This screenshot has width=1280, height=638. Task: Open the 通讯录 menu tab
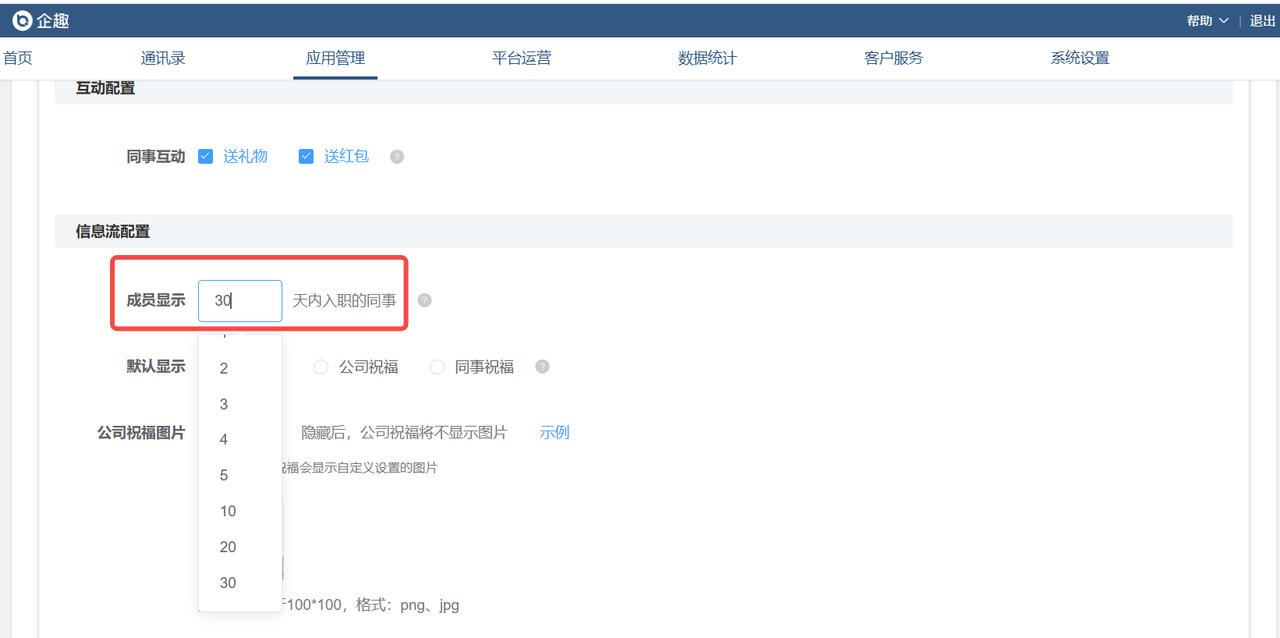tap(163, 58)
